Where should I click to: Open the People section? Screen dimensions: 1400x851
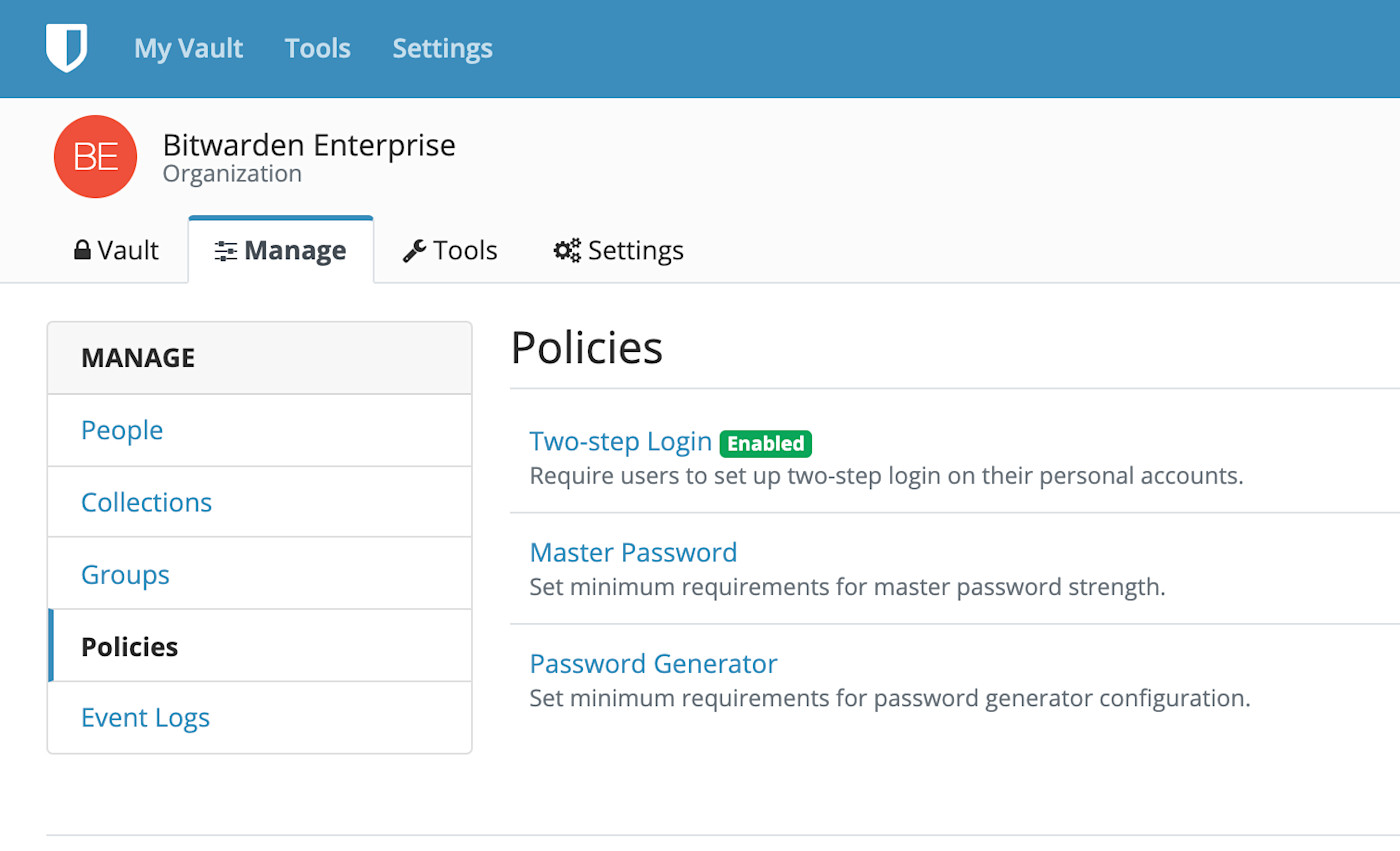122,430
